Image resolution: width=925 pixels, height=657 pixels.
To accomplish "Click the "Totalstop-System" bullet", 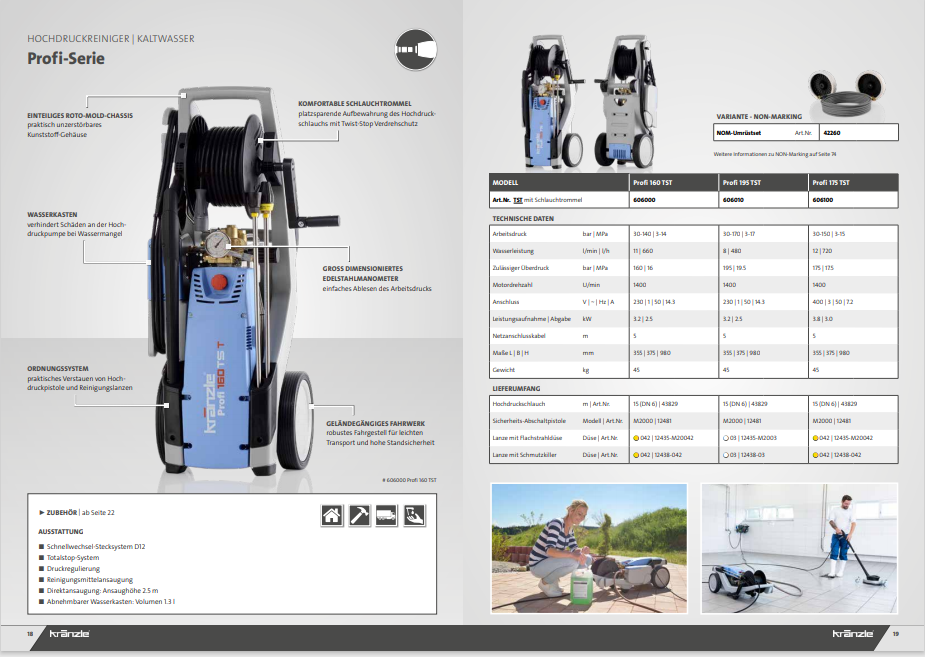I will 69,557.
